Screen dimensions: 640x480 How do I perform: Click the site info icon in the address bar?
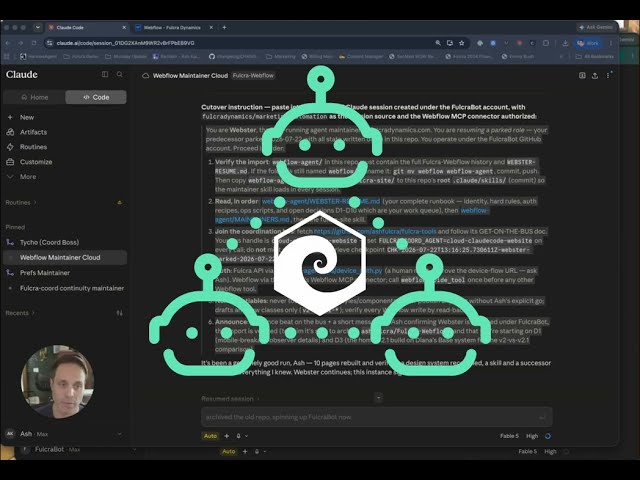click(50, 43)
